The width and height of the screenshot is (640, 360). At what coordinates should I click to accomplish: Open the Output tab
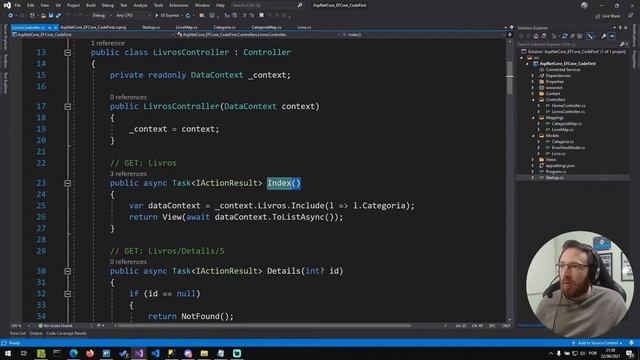click(36, 333)
